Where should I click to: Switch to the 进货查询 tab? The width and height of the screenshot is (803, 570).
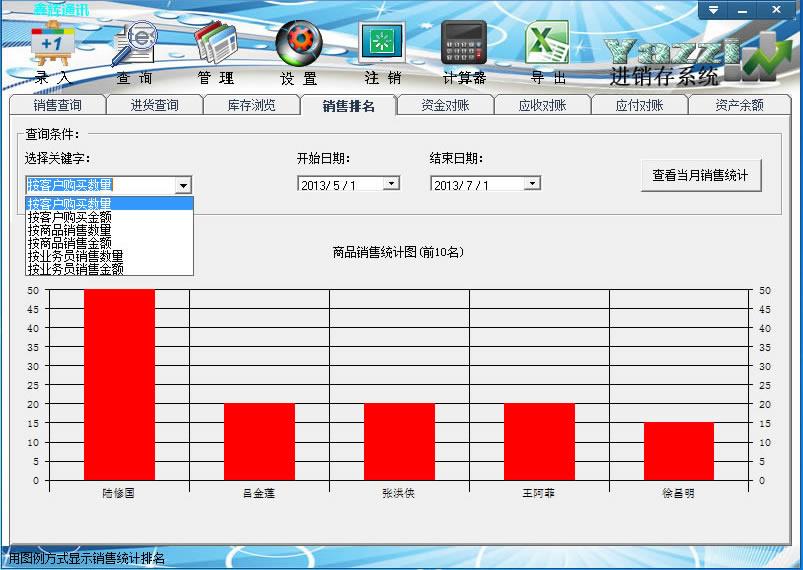click(x=155, y=105)
